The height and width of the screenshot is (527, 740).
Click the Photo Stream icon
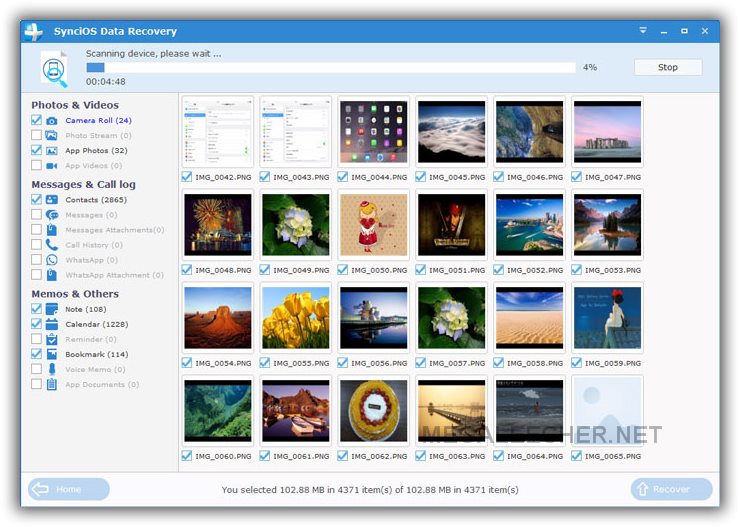click(x=51, y=136)
